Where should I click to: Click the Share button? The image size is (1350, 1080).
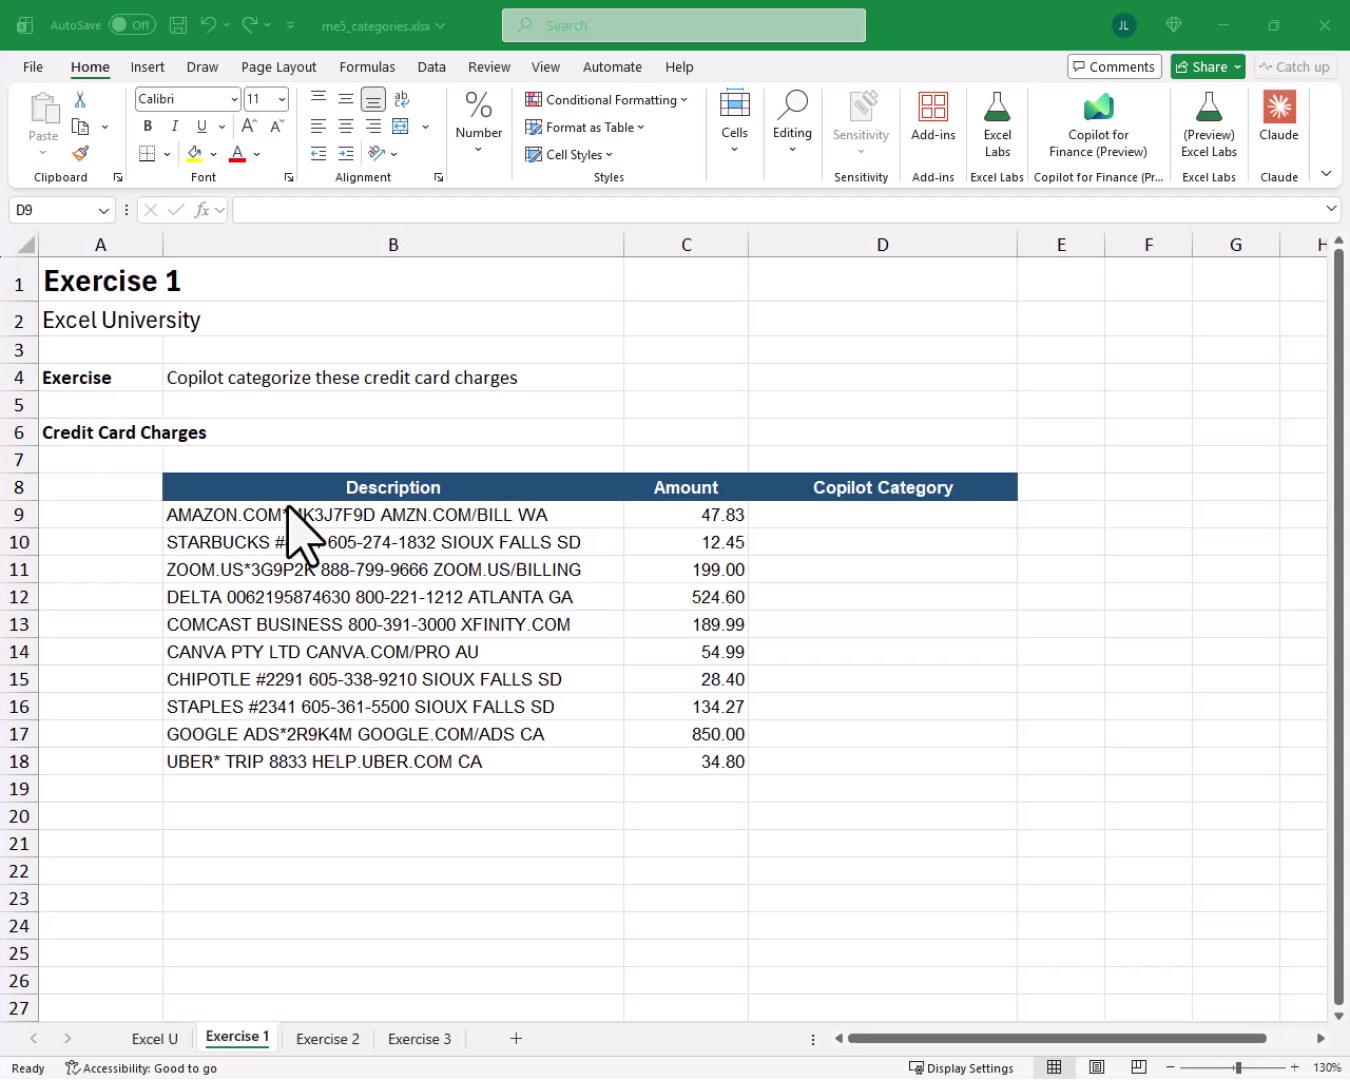1207,67
